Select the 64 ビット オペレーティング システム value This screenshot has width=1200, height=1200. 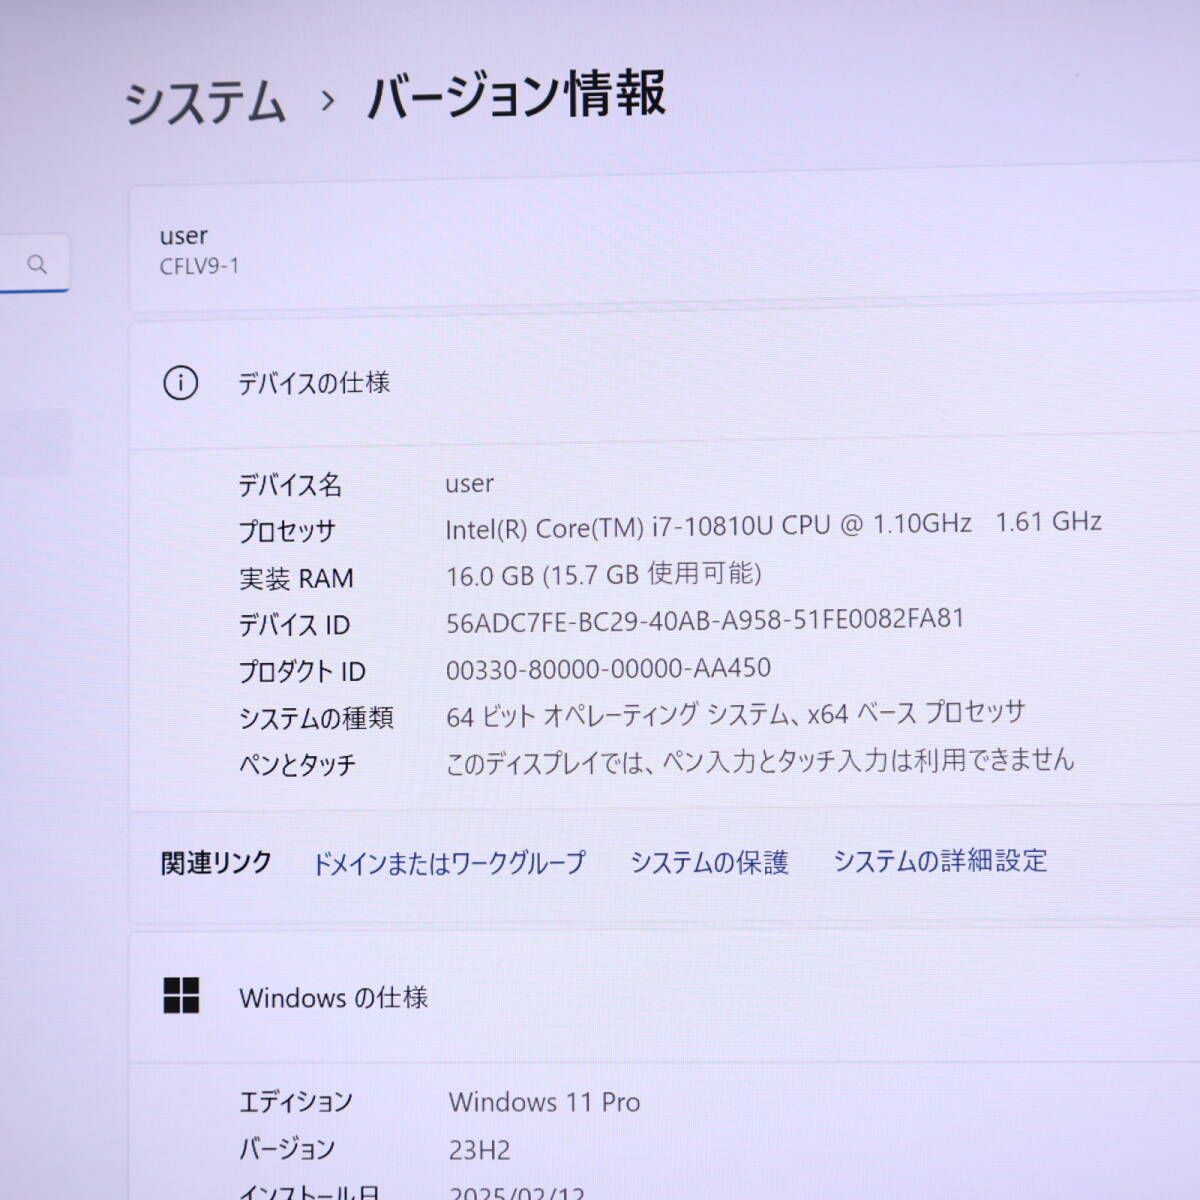(736, 714)
